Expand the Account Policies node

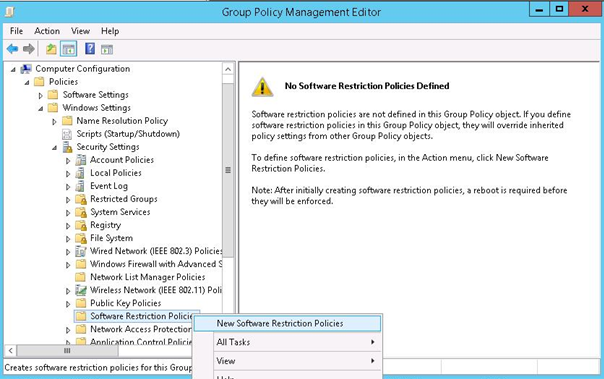[68, 161]
